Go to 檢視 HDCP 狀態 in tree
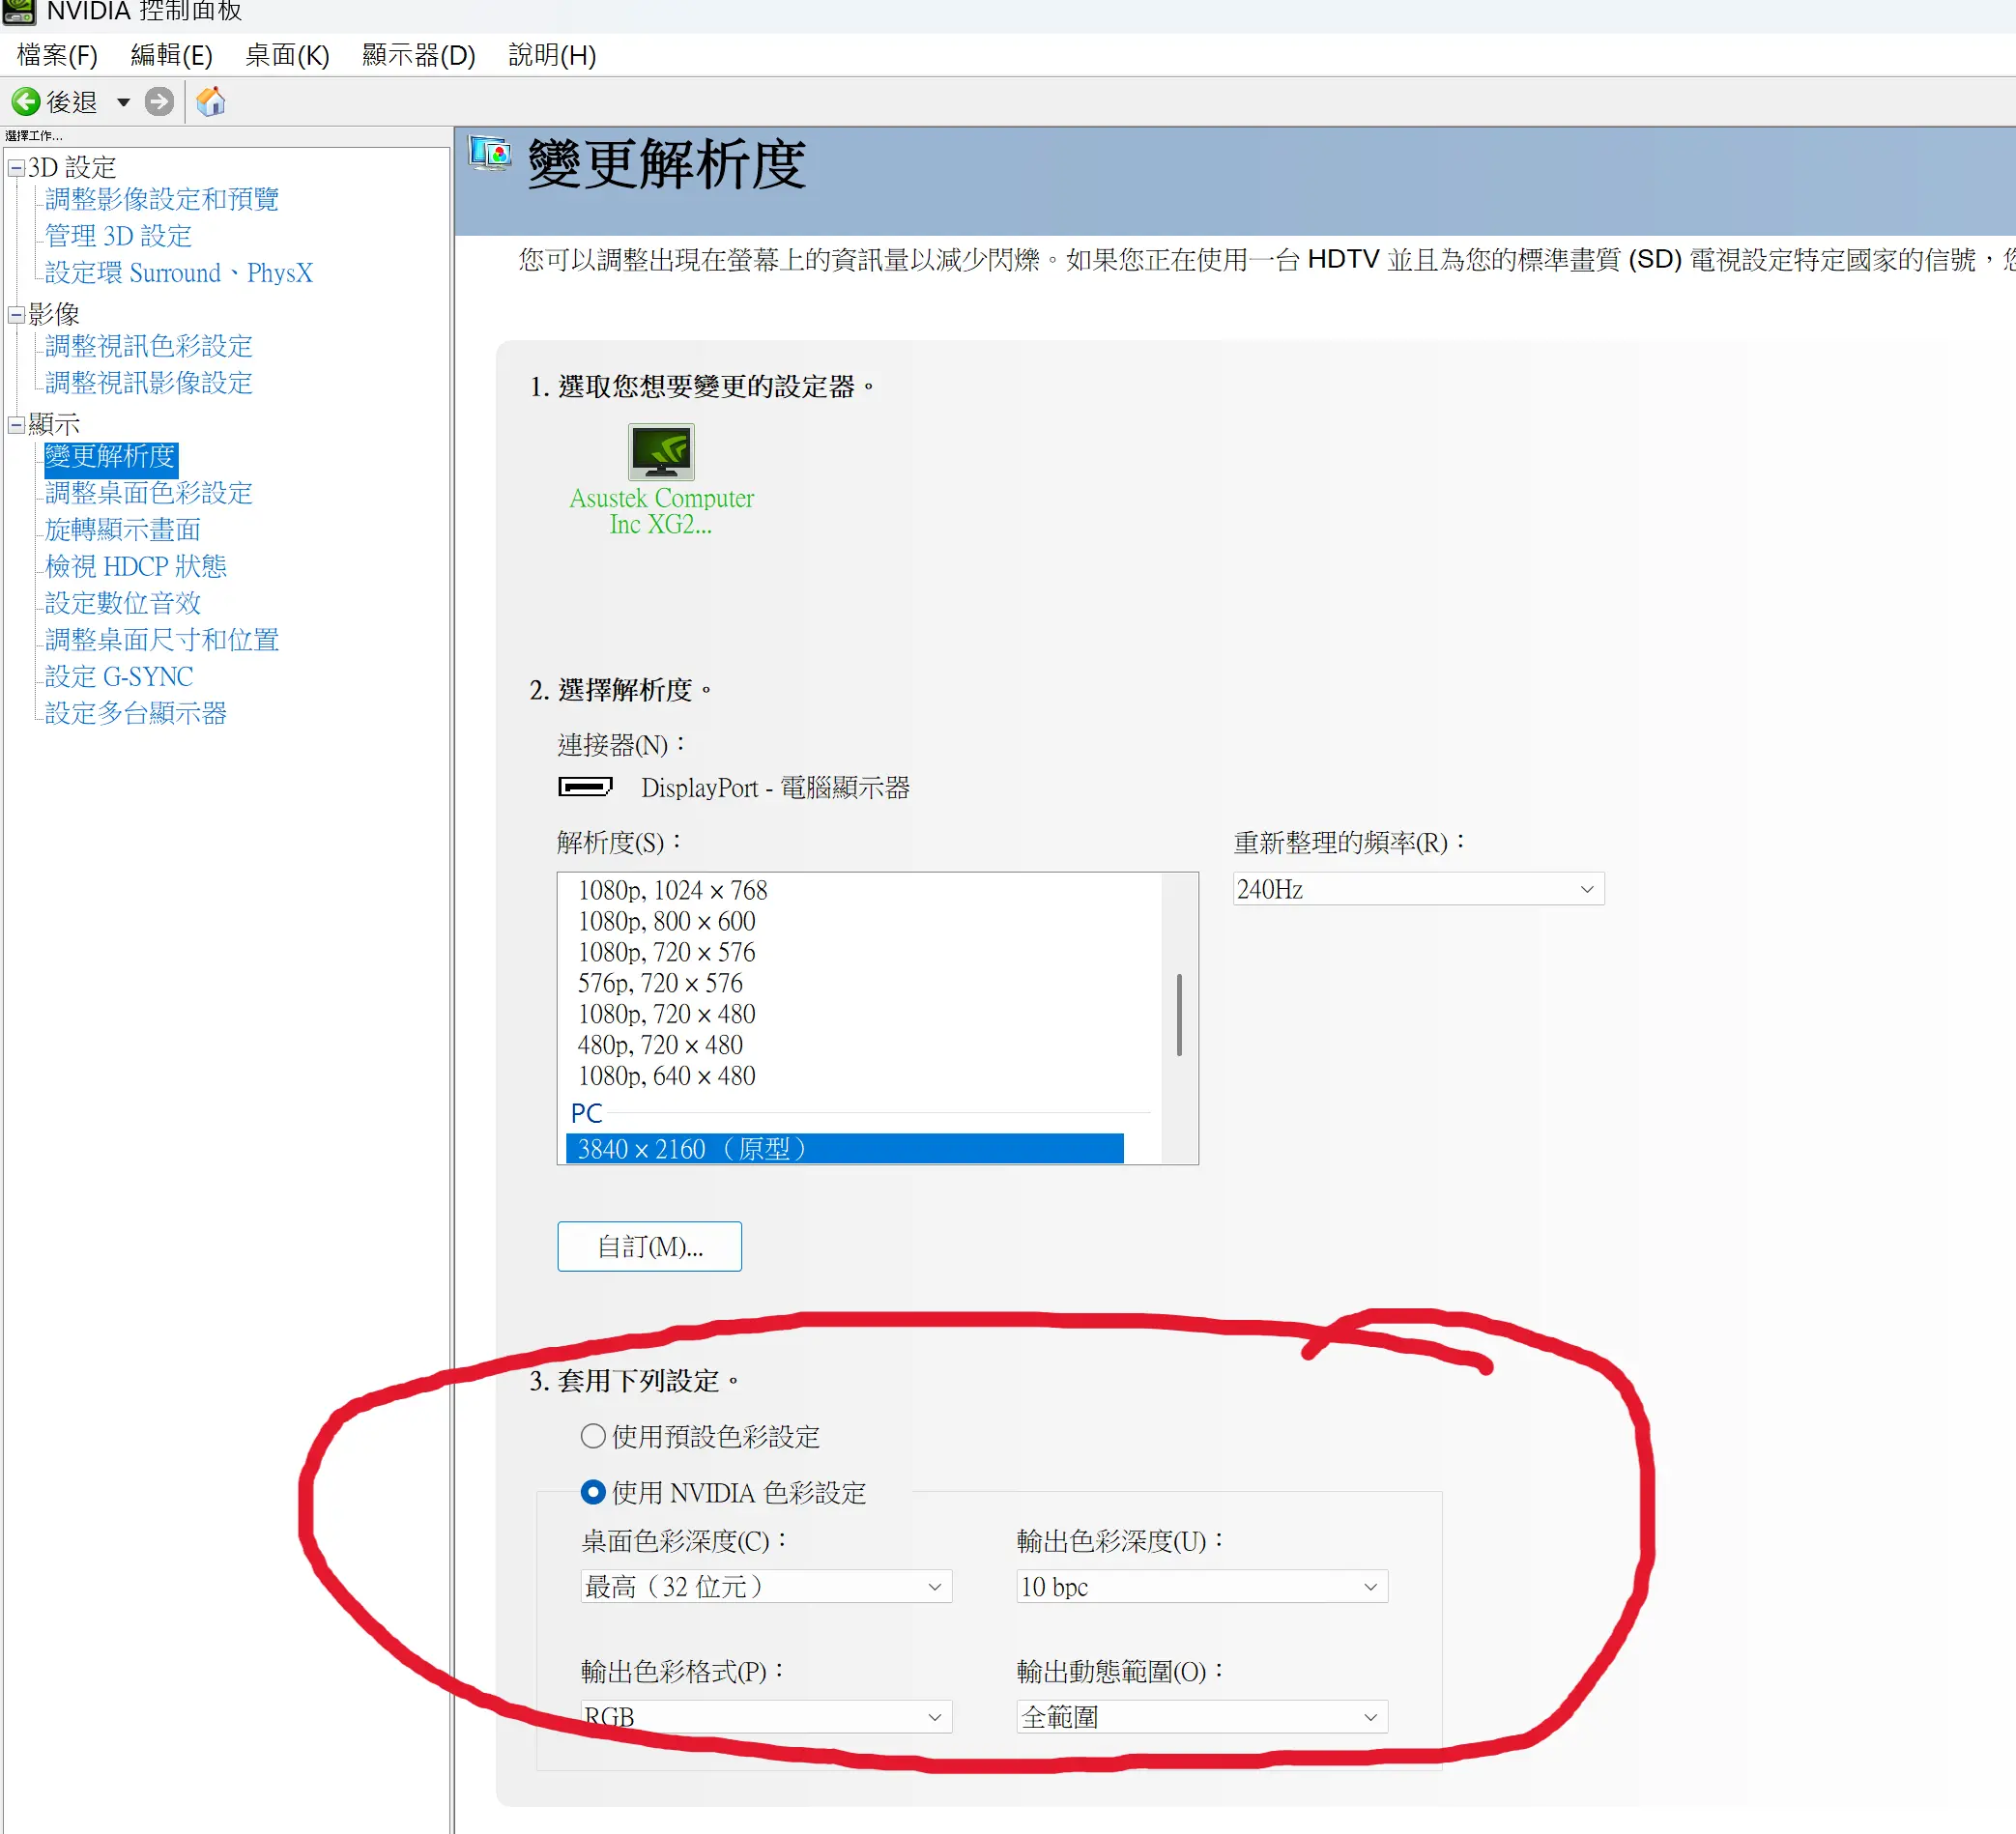 [136, 567]
